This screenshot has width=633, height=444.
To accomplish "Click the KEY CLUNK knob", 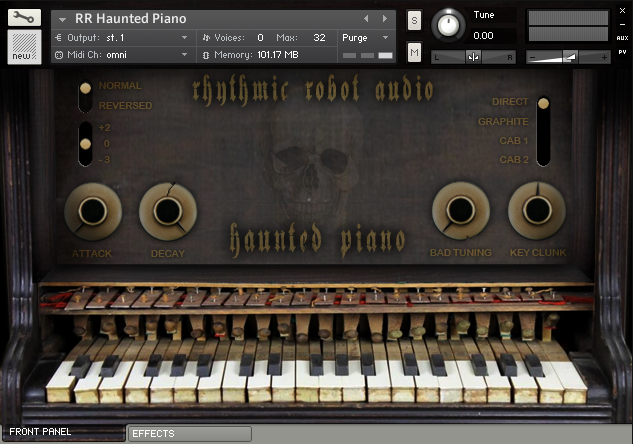I will [x=537, y=210].
